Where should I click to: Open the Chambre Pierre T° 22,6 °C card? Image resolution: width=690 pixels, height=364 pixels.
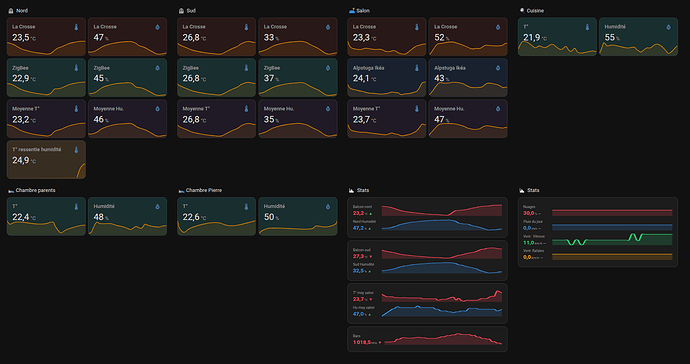coord(217,217)
